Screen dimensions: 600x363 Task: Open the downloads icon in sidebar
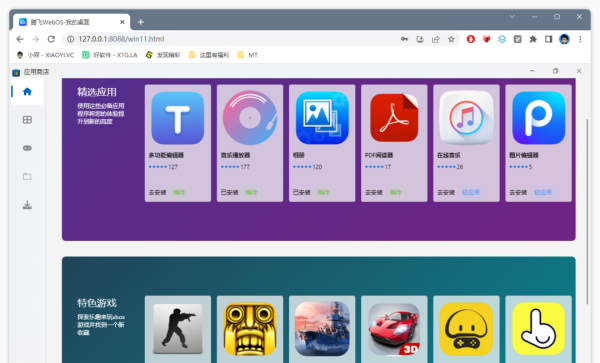click(x=27, y=205)
